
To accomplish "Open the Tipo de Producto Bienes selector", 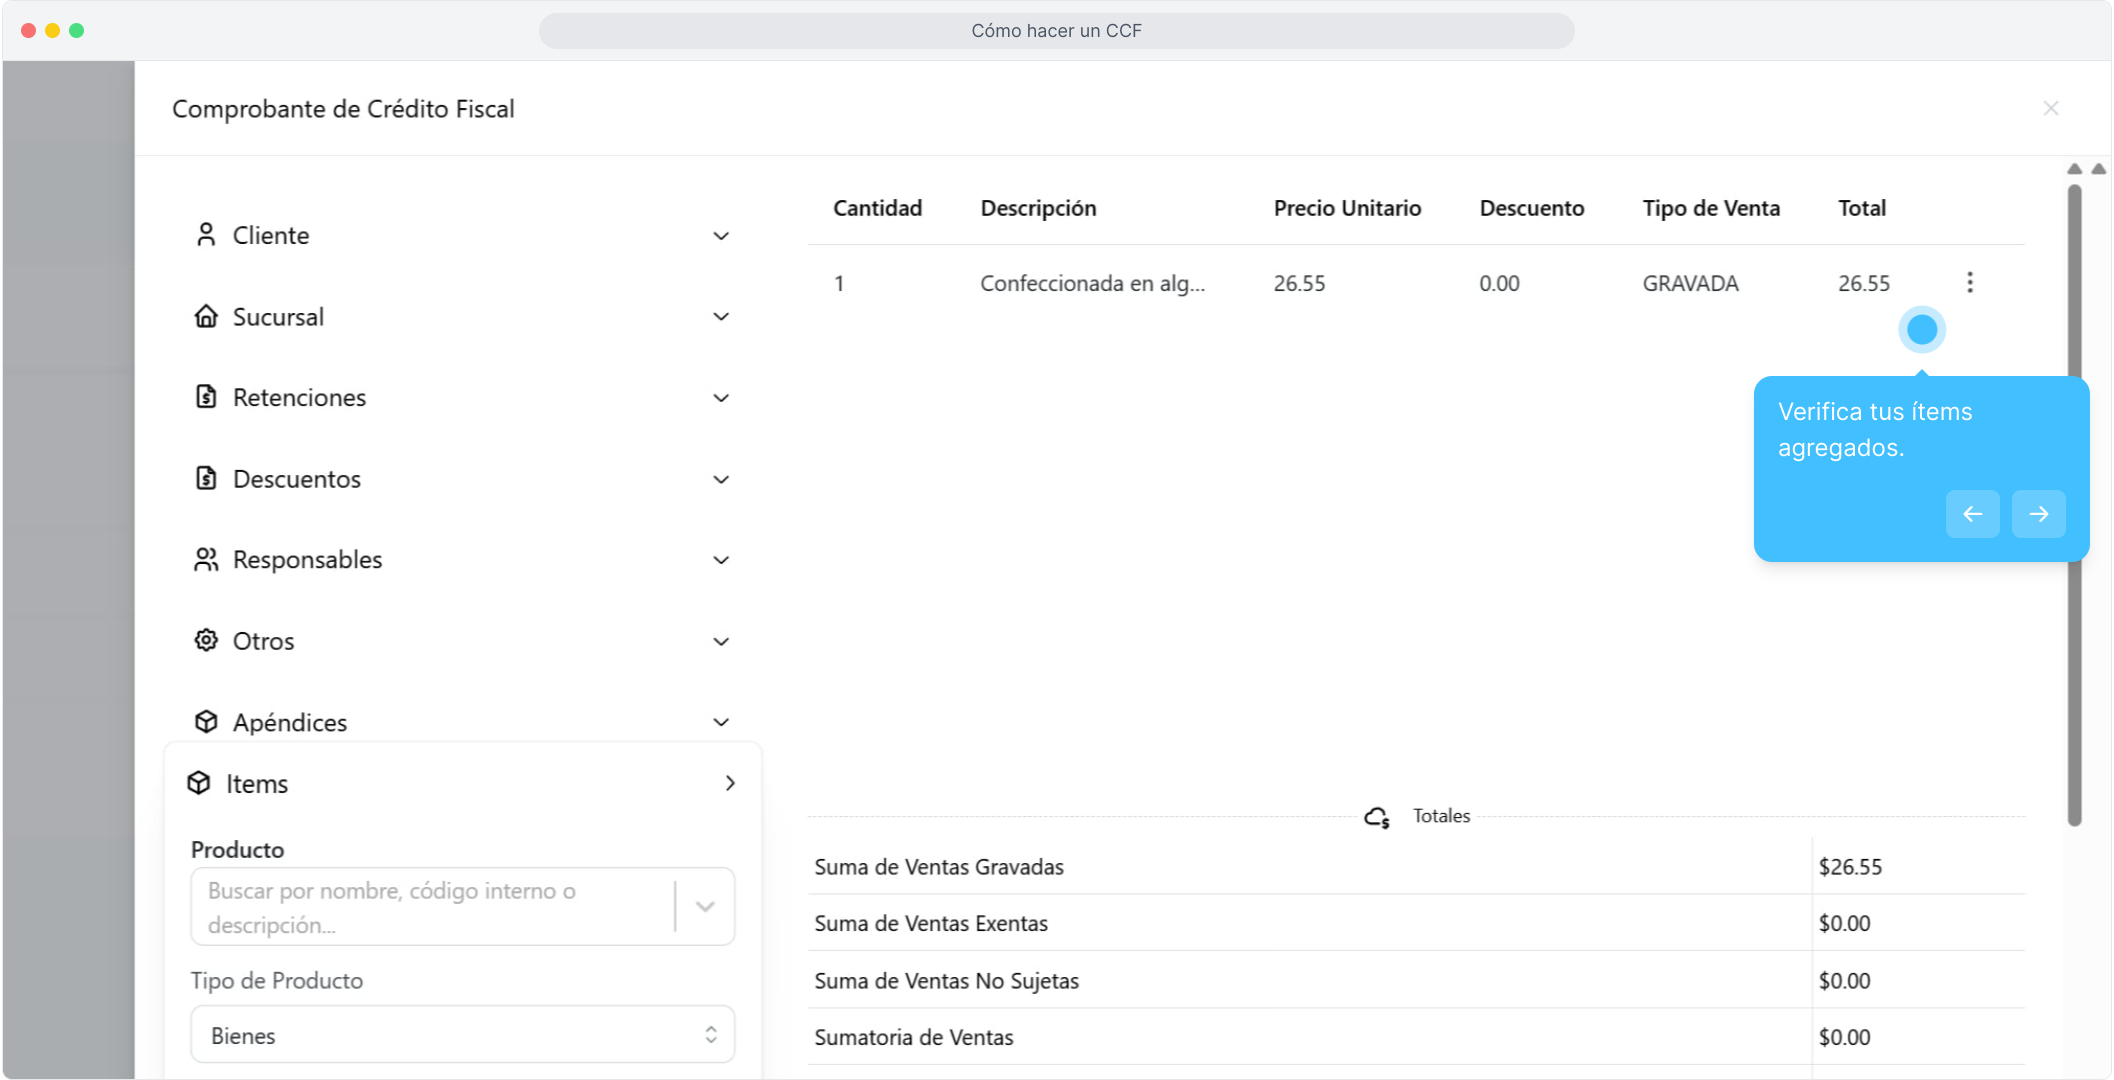I will click(462, 1035).
